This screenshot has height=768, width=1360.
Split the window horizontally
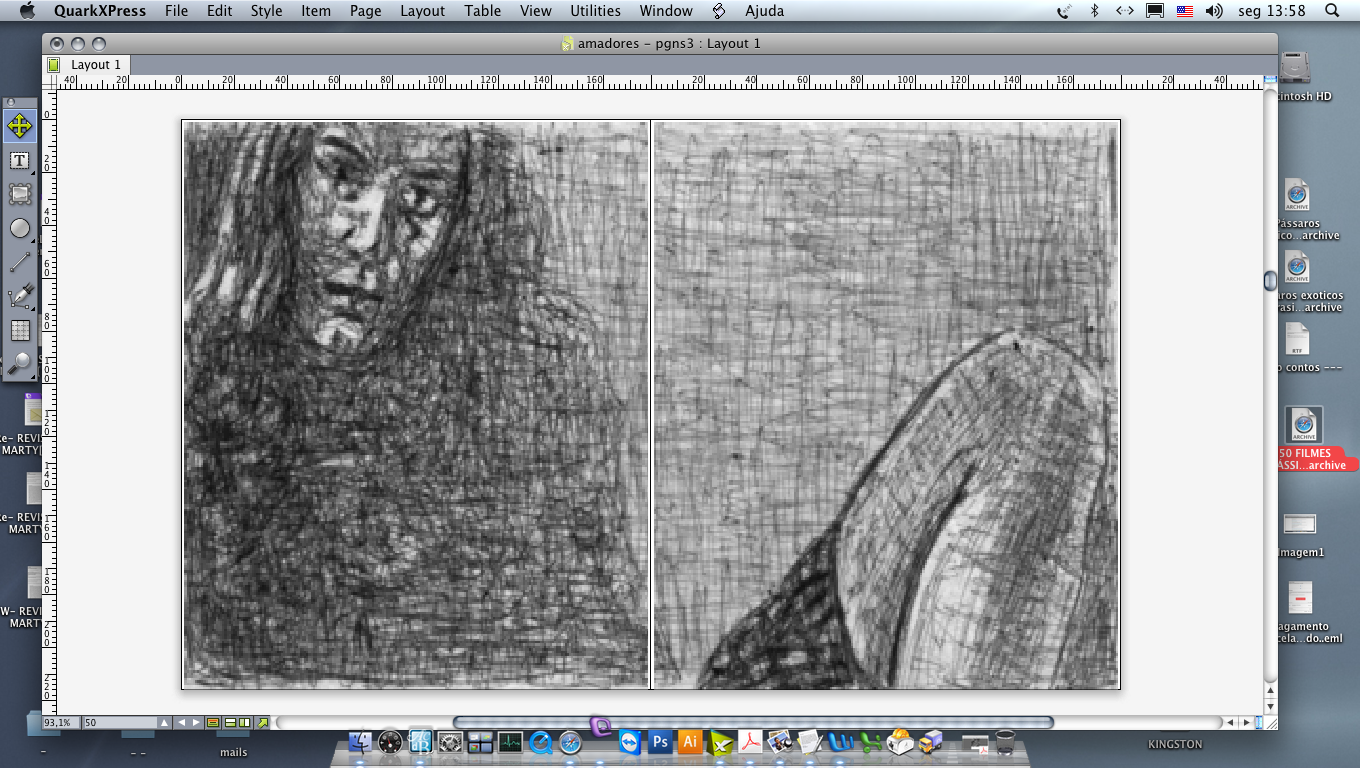coord(230,722)
